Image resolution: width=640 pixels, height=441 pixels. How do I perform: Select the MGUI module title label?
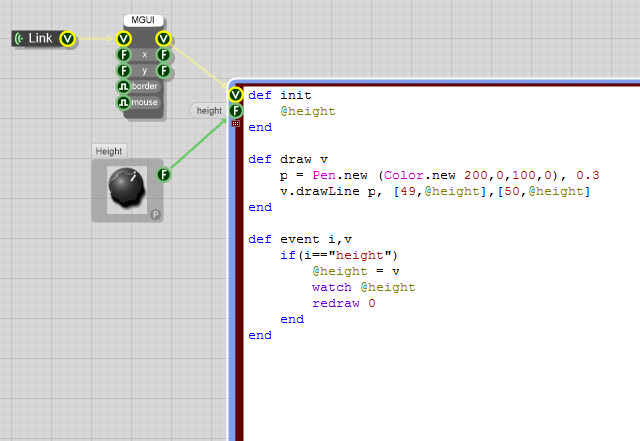pos(144,21)
